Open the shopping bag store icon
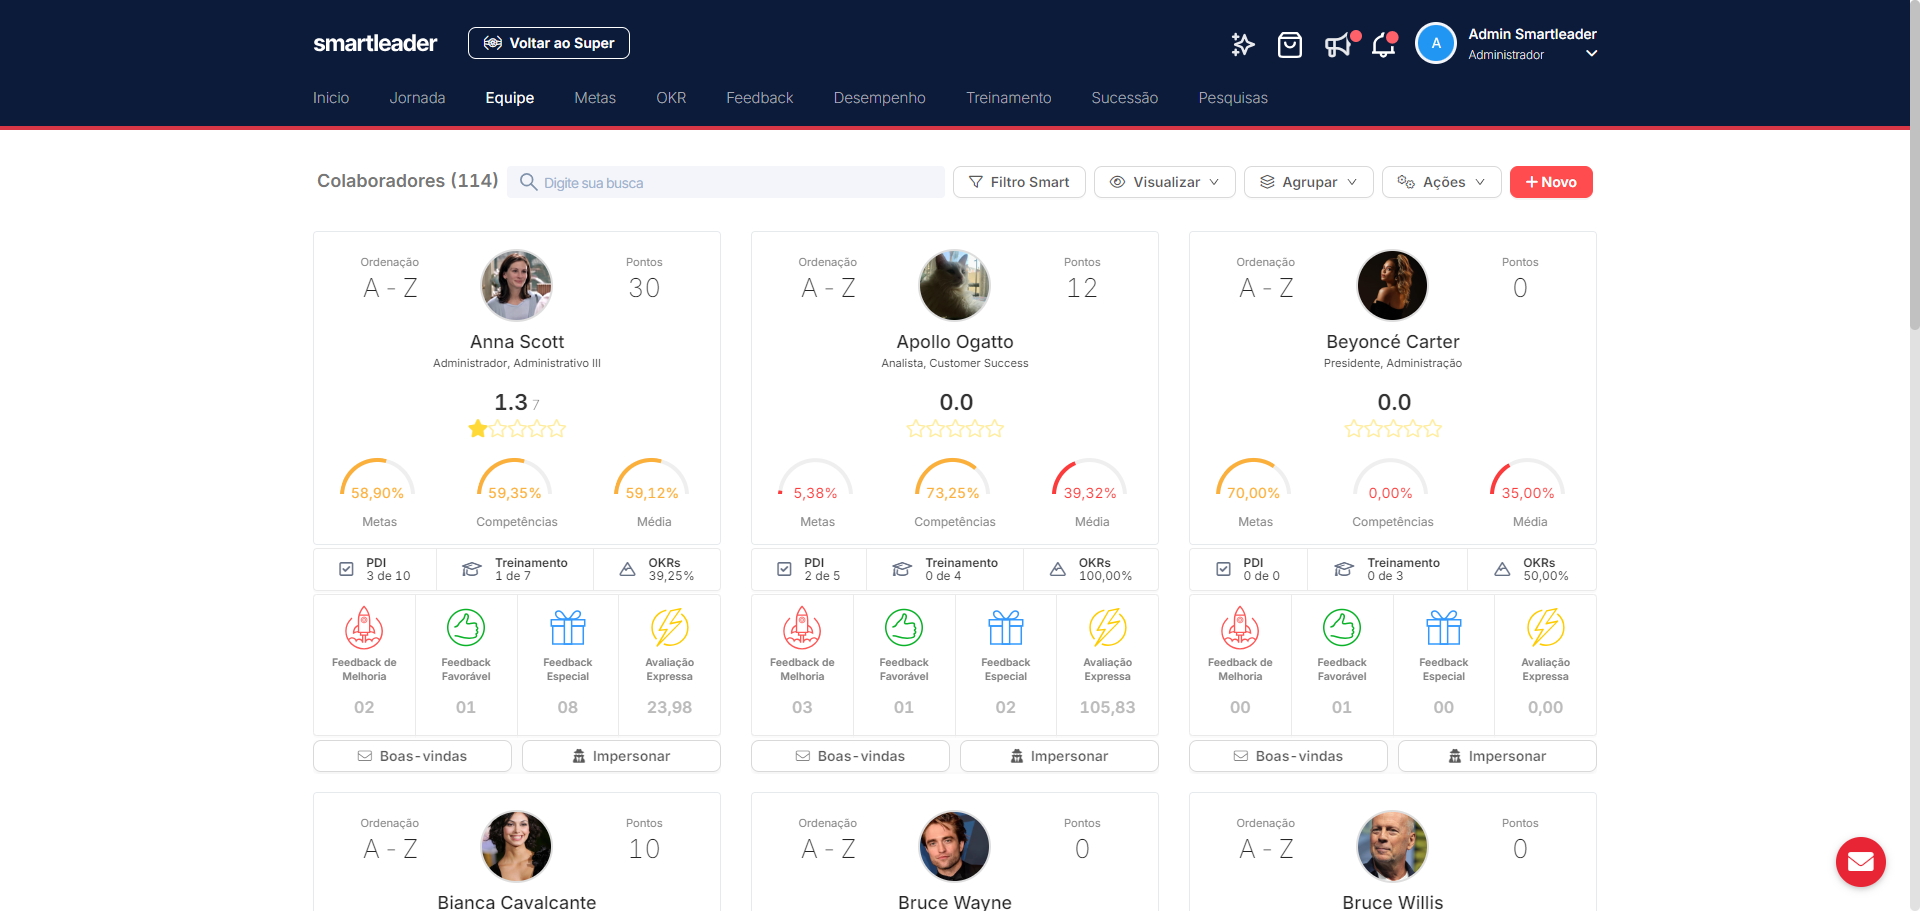 pyautogui.click(x=1290, y=45)
